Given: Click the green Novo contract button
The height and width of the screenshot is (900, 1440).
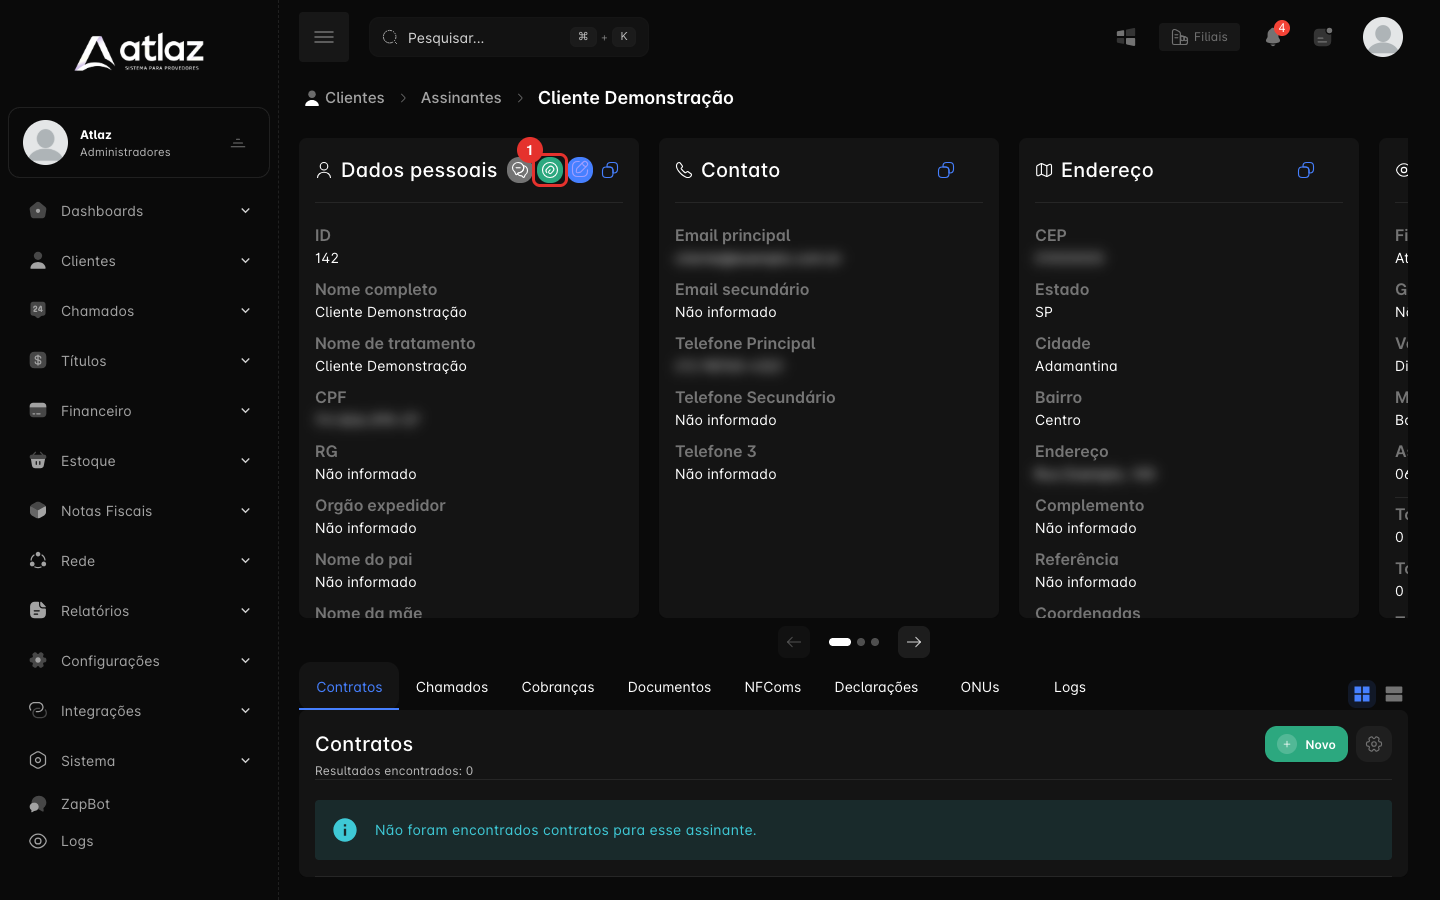Looking at the screenshot, I should [1306, 744].
